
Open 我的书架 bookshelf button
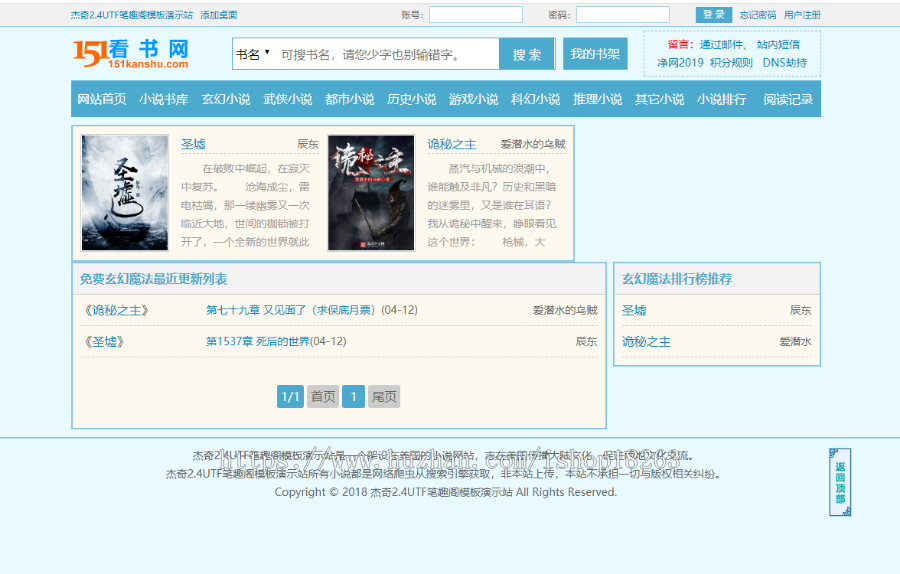click(595, 54)
